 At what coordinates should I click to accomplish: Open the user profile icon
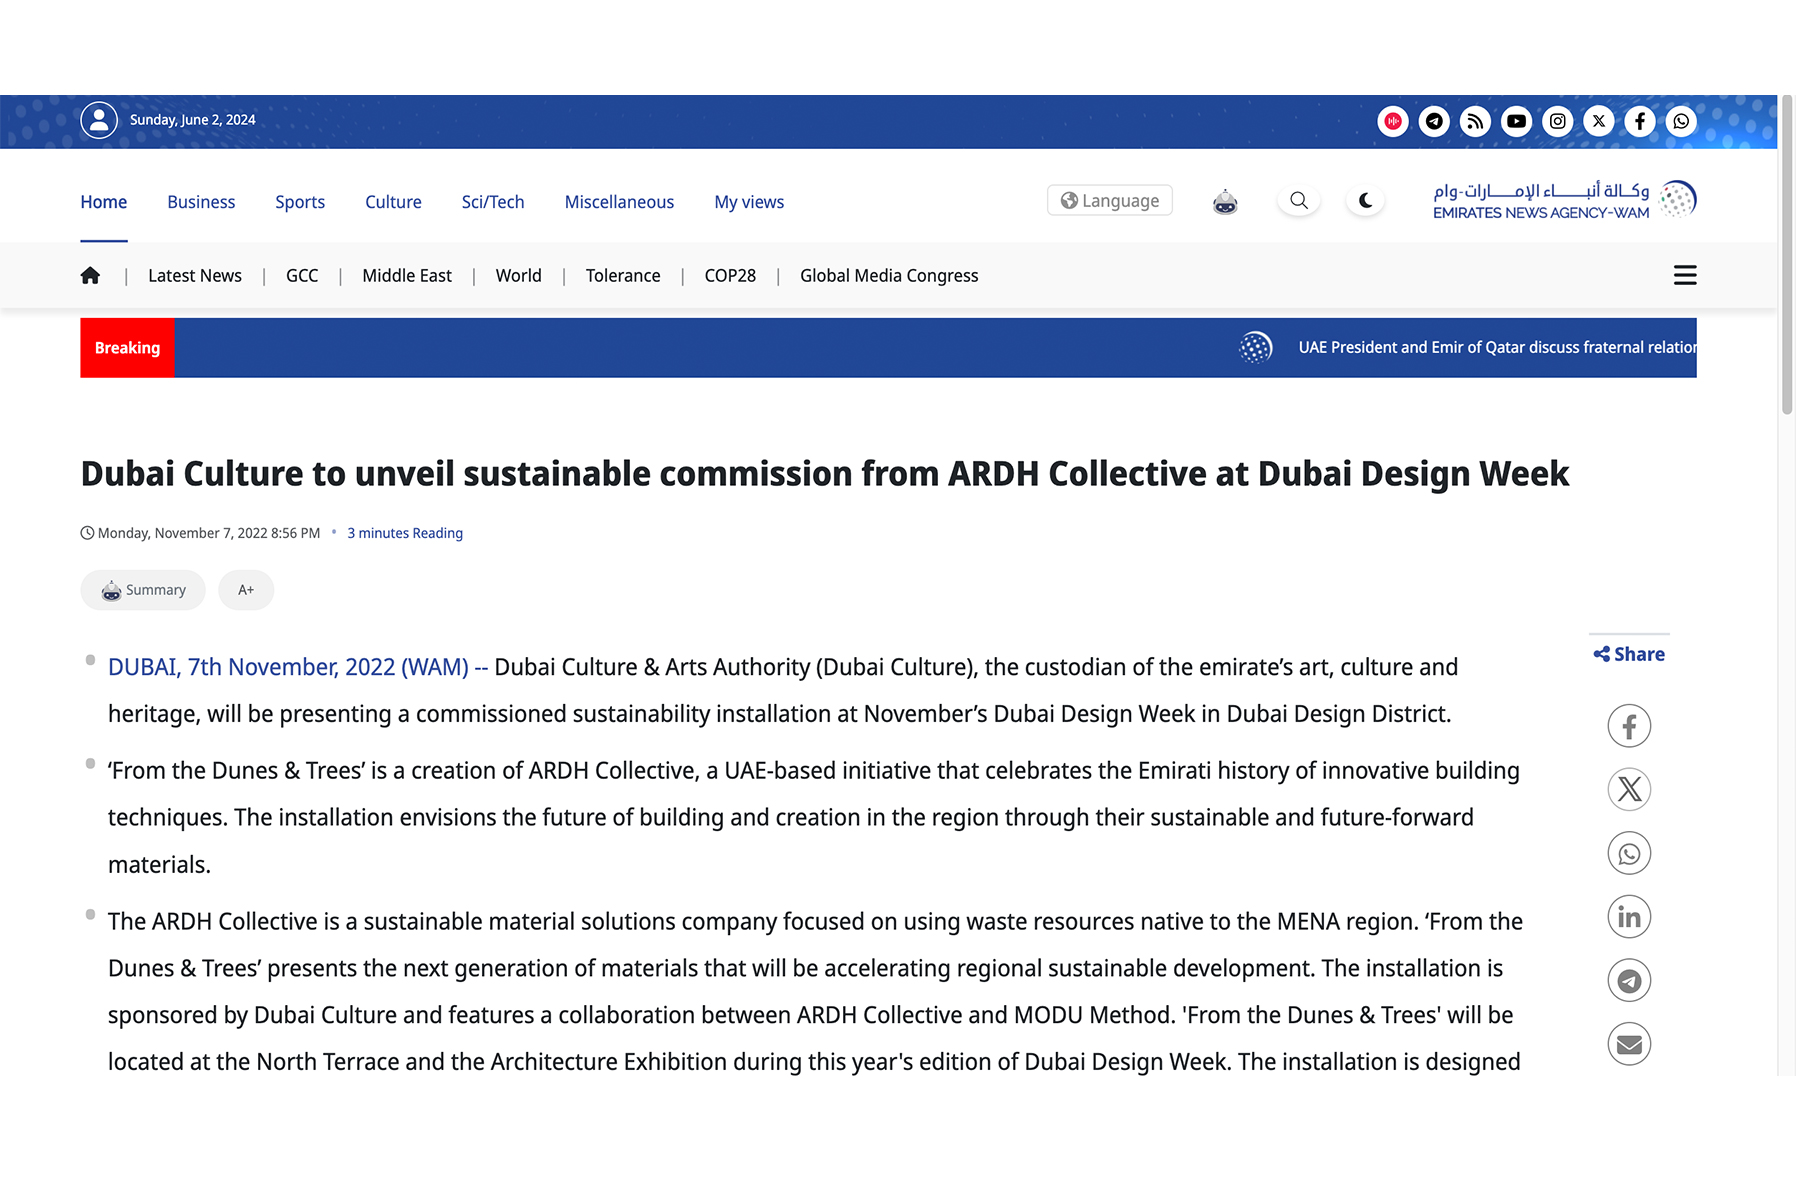click(99, 120)
